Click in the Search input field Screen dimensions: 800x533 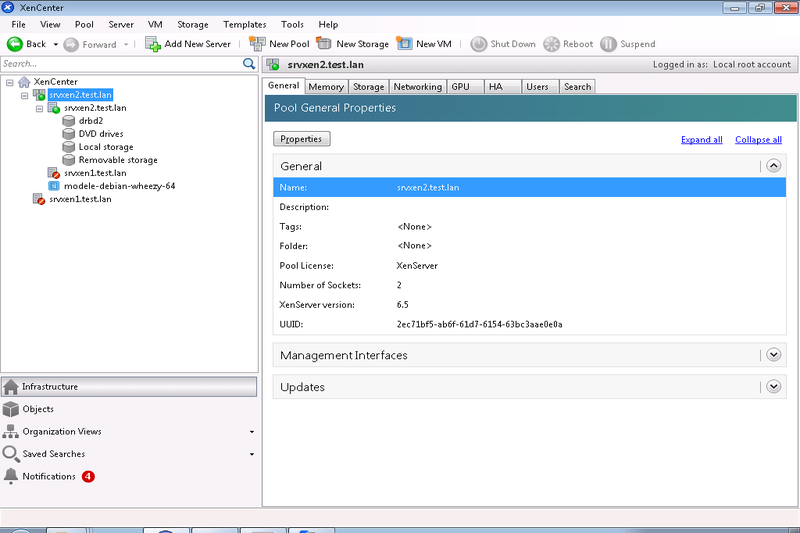pos(121,64)
